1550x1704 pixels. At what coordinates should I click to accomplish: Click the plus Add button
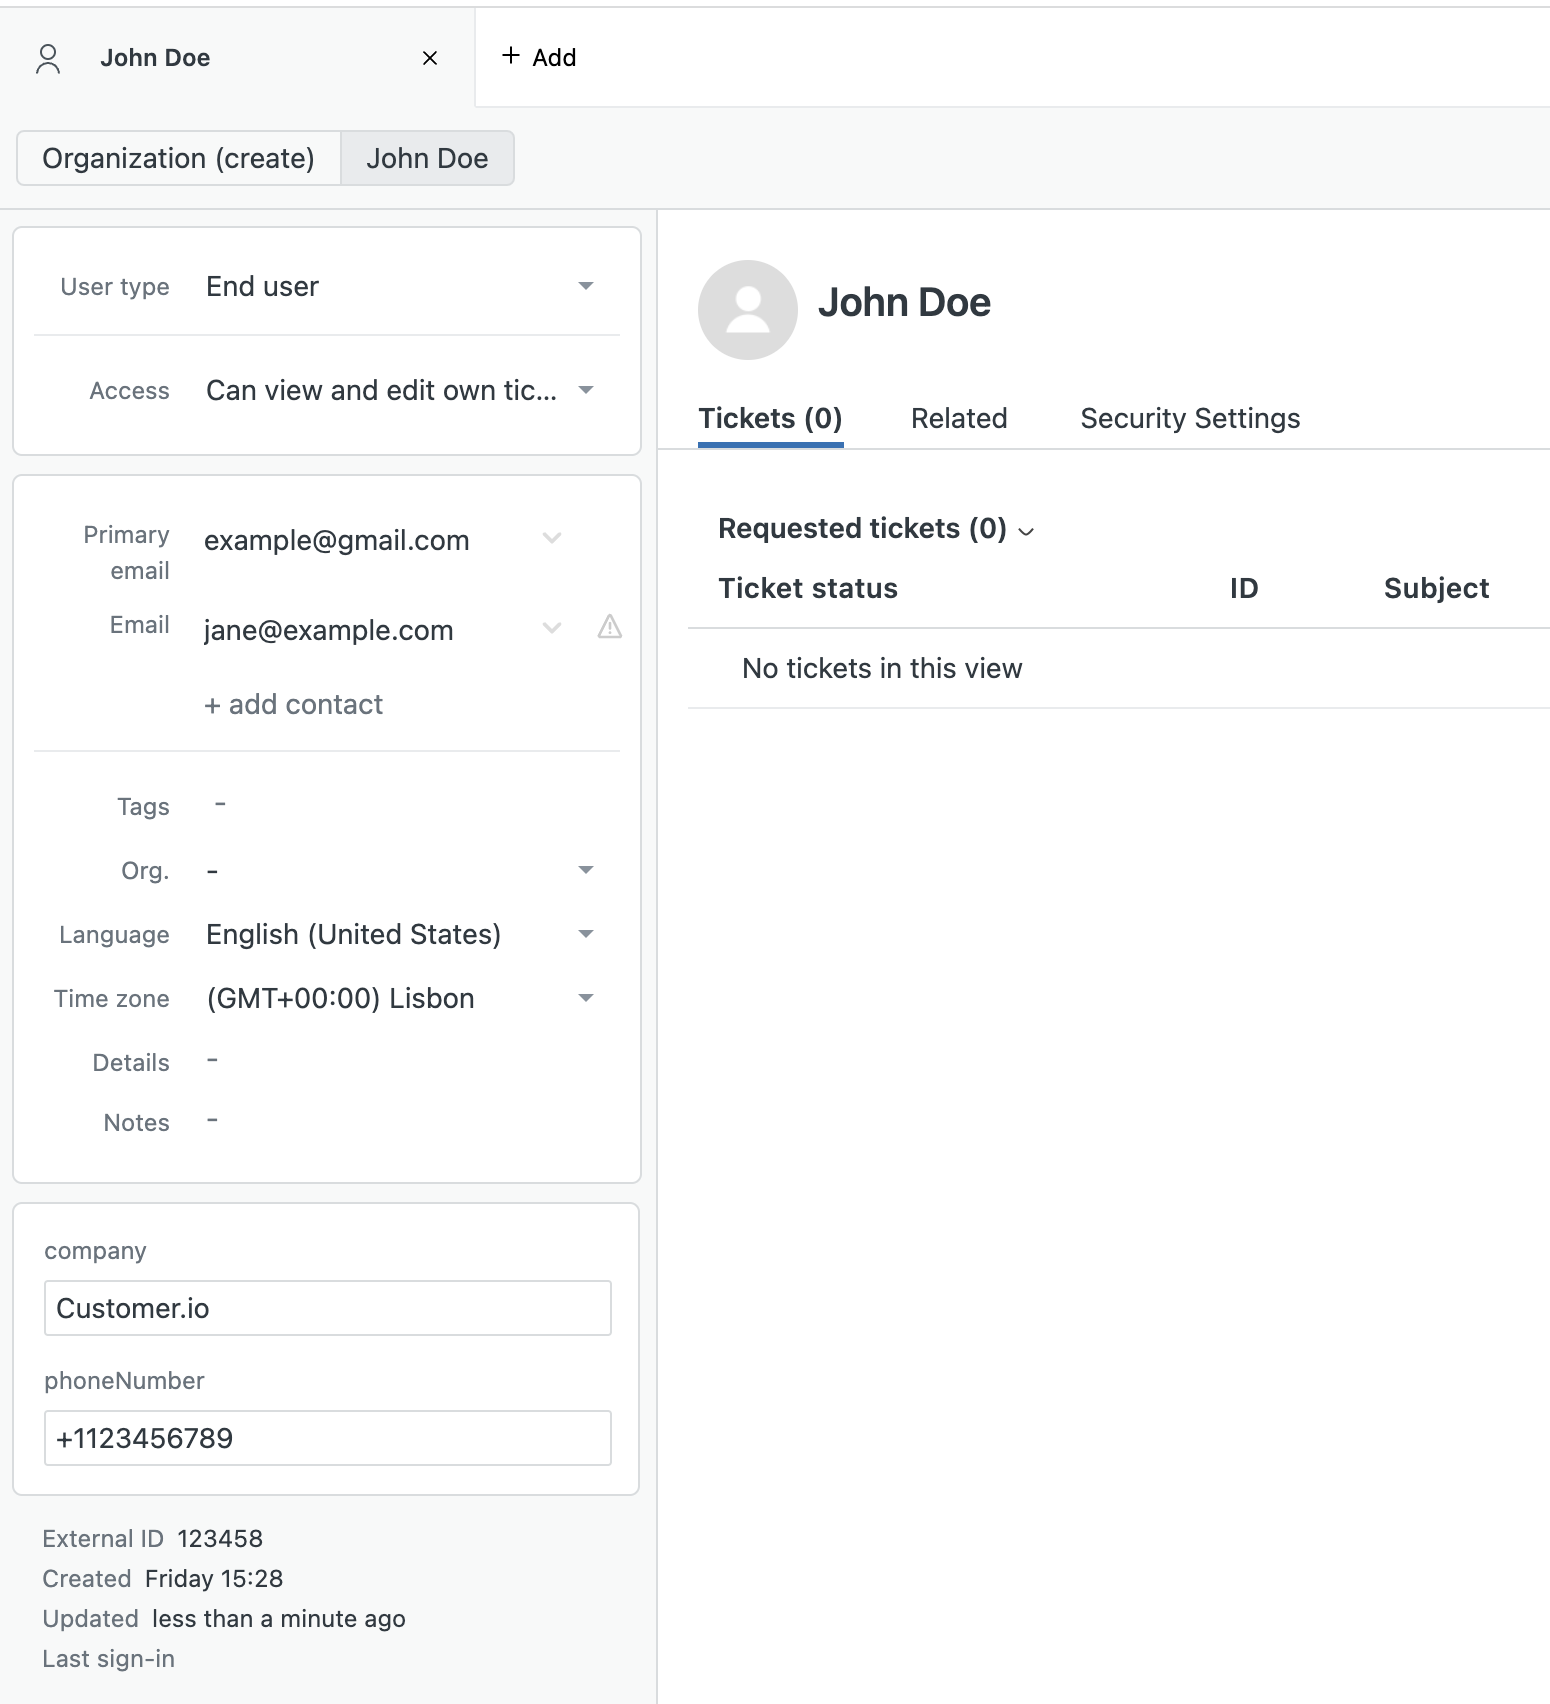tap(538, 57)
